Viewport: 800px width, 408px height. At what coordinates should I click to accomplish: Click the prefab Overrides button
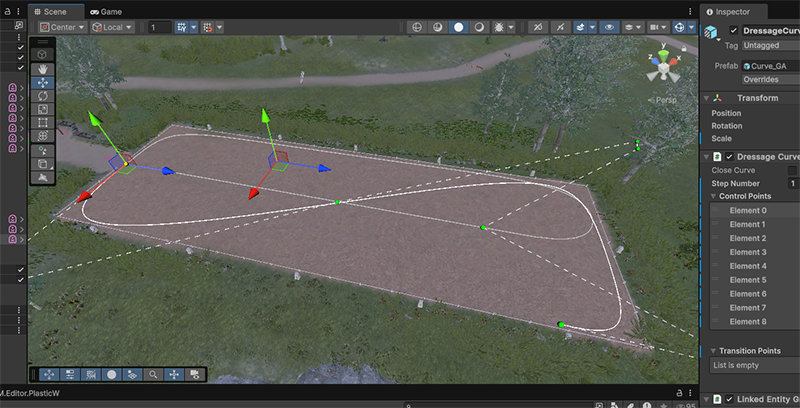click(x=768, y=79)
